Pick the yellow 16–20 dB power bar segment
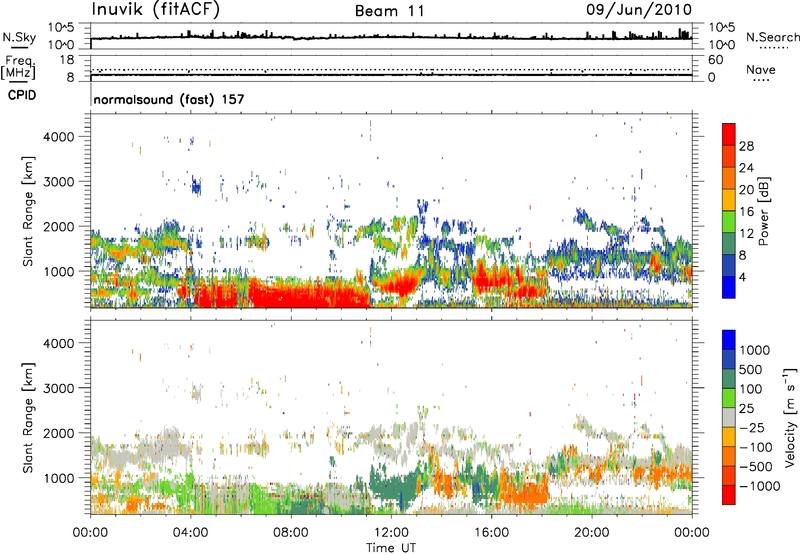Viewport: 800px width, 554px height. (x=729, y=200)
